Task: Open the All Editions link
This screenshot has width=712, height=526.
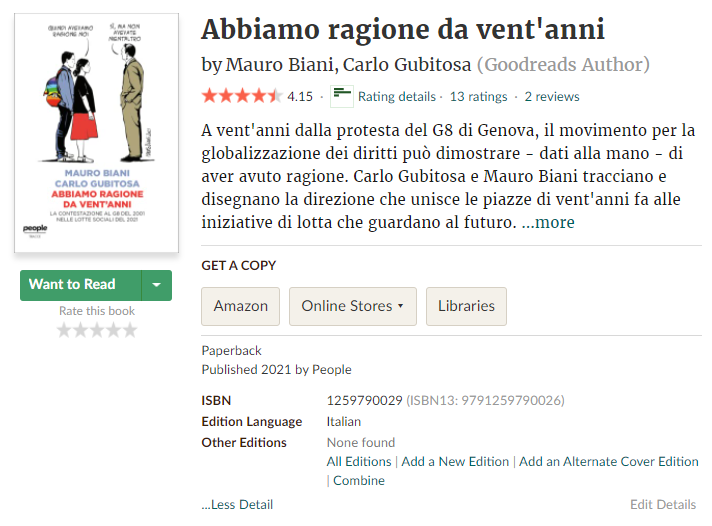Action: pyautogui.click(x=359, y=461)
